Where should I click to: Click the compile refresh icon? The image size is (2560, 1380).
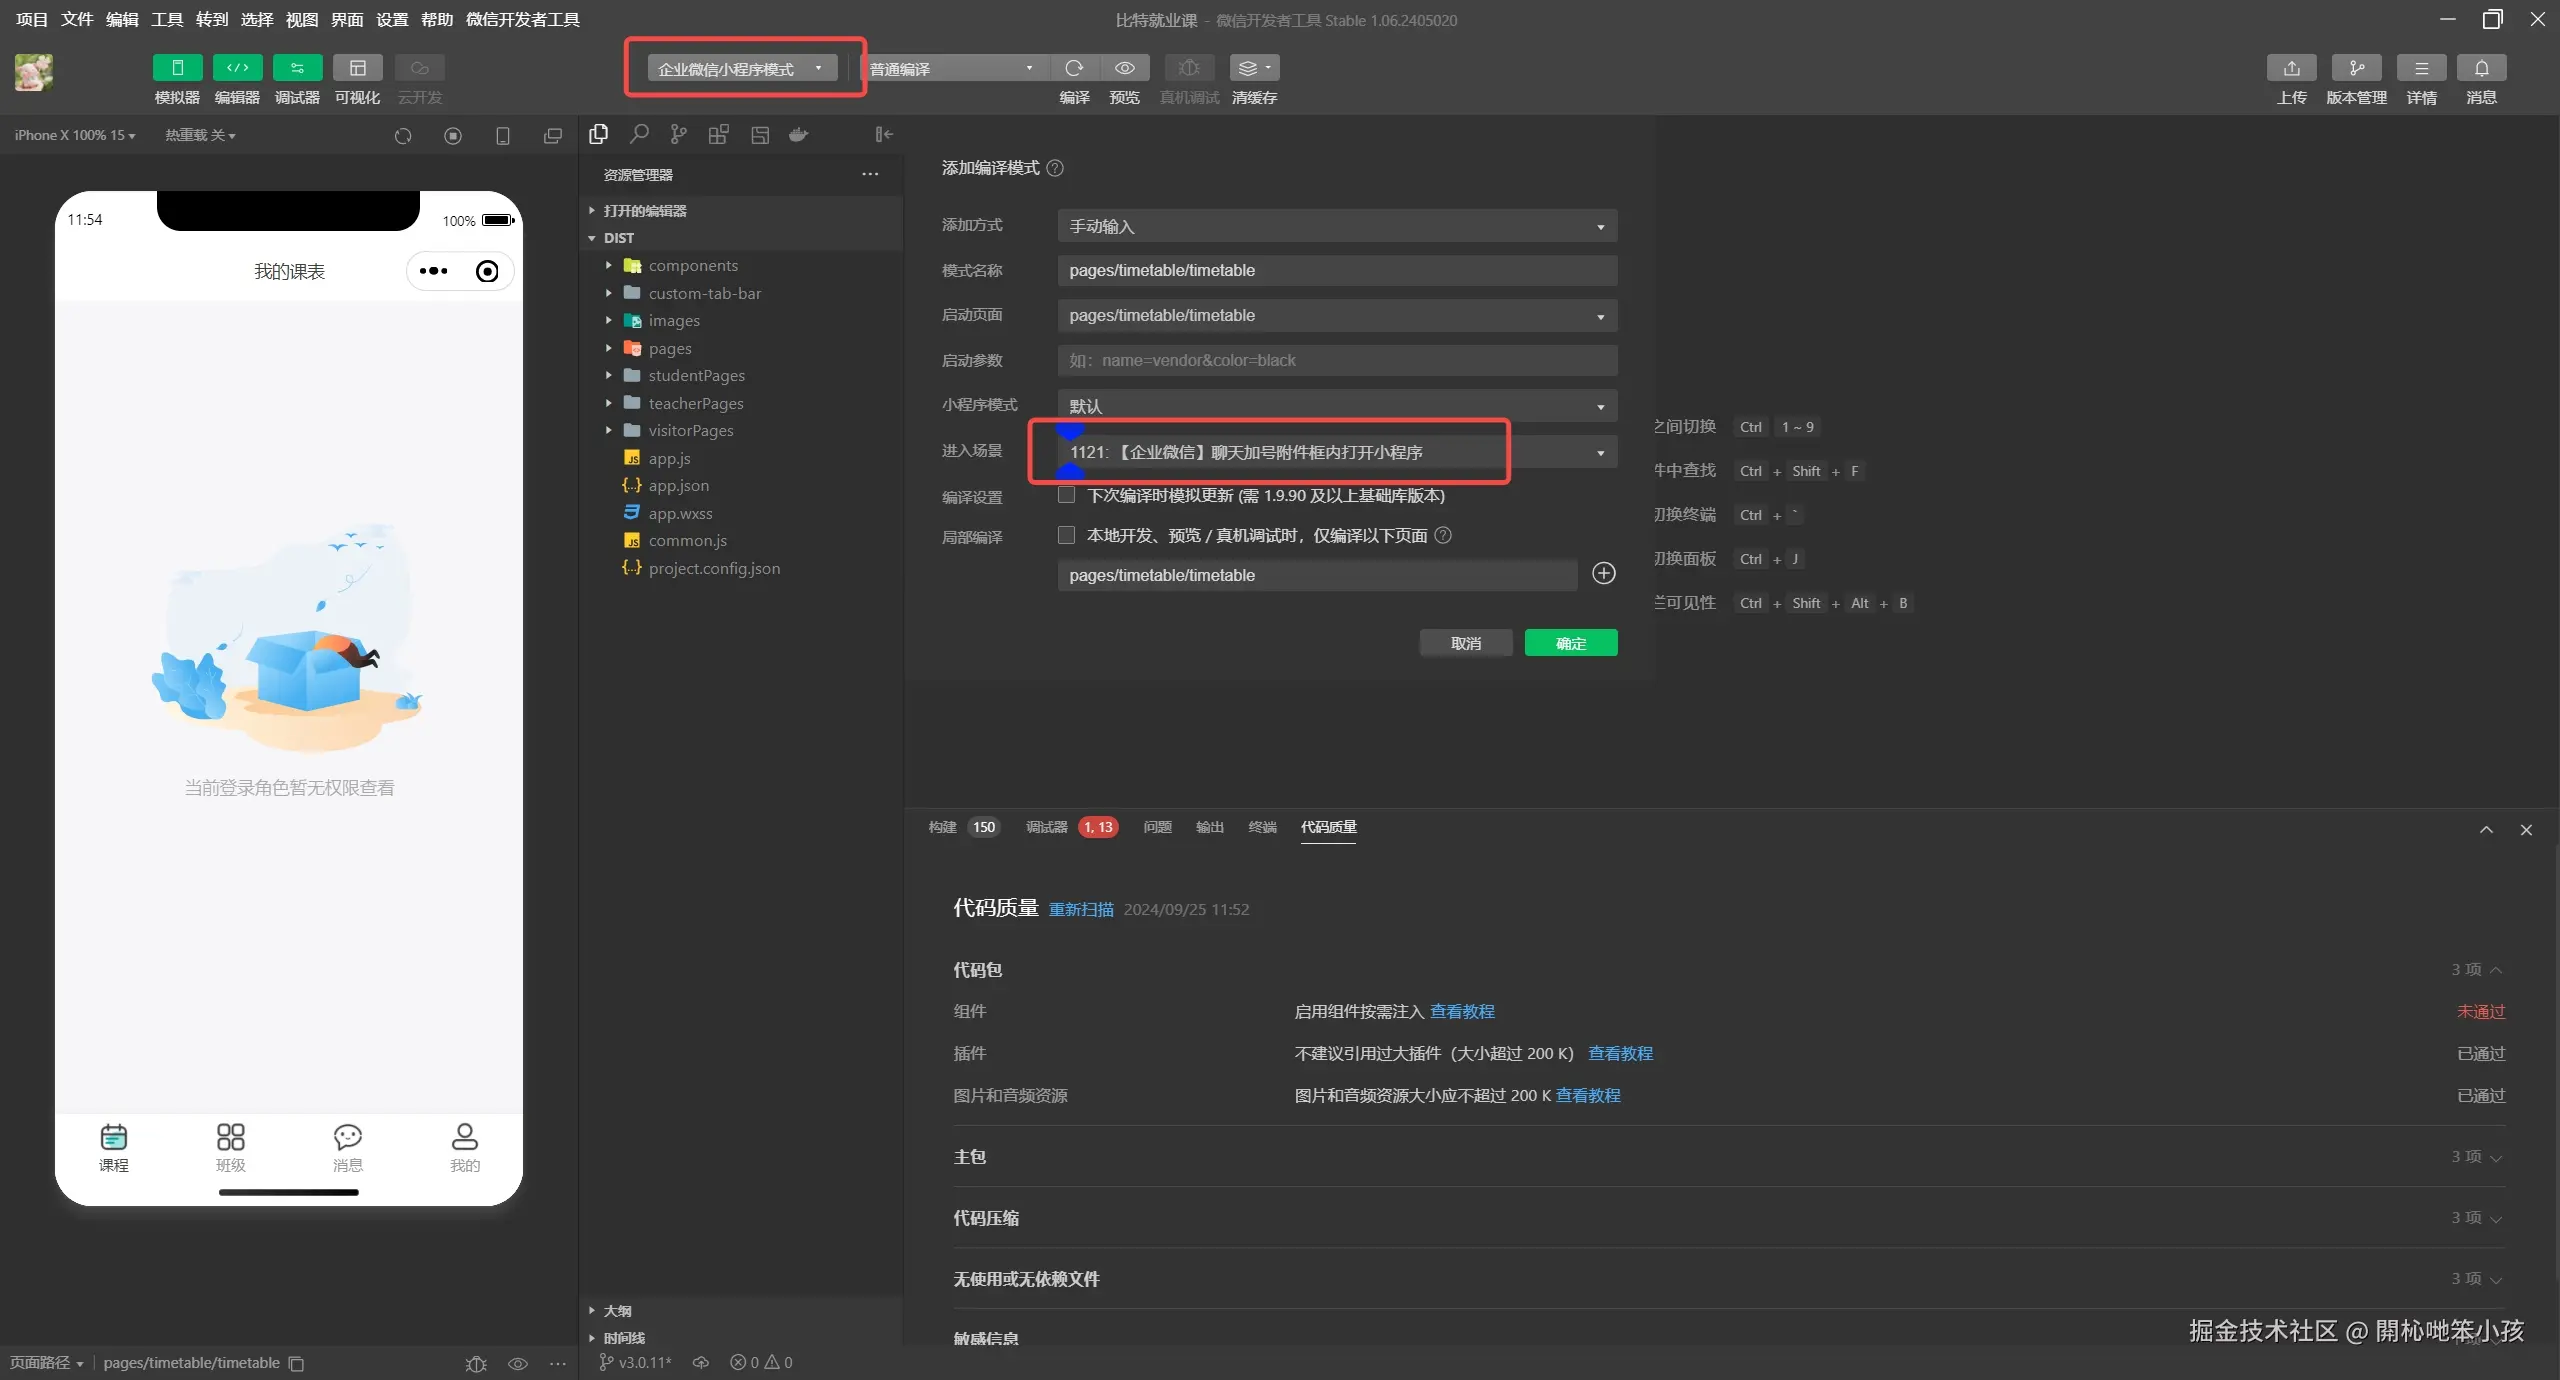[x=1074, y=67]
